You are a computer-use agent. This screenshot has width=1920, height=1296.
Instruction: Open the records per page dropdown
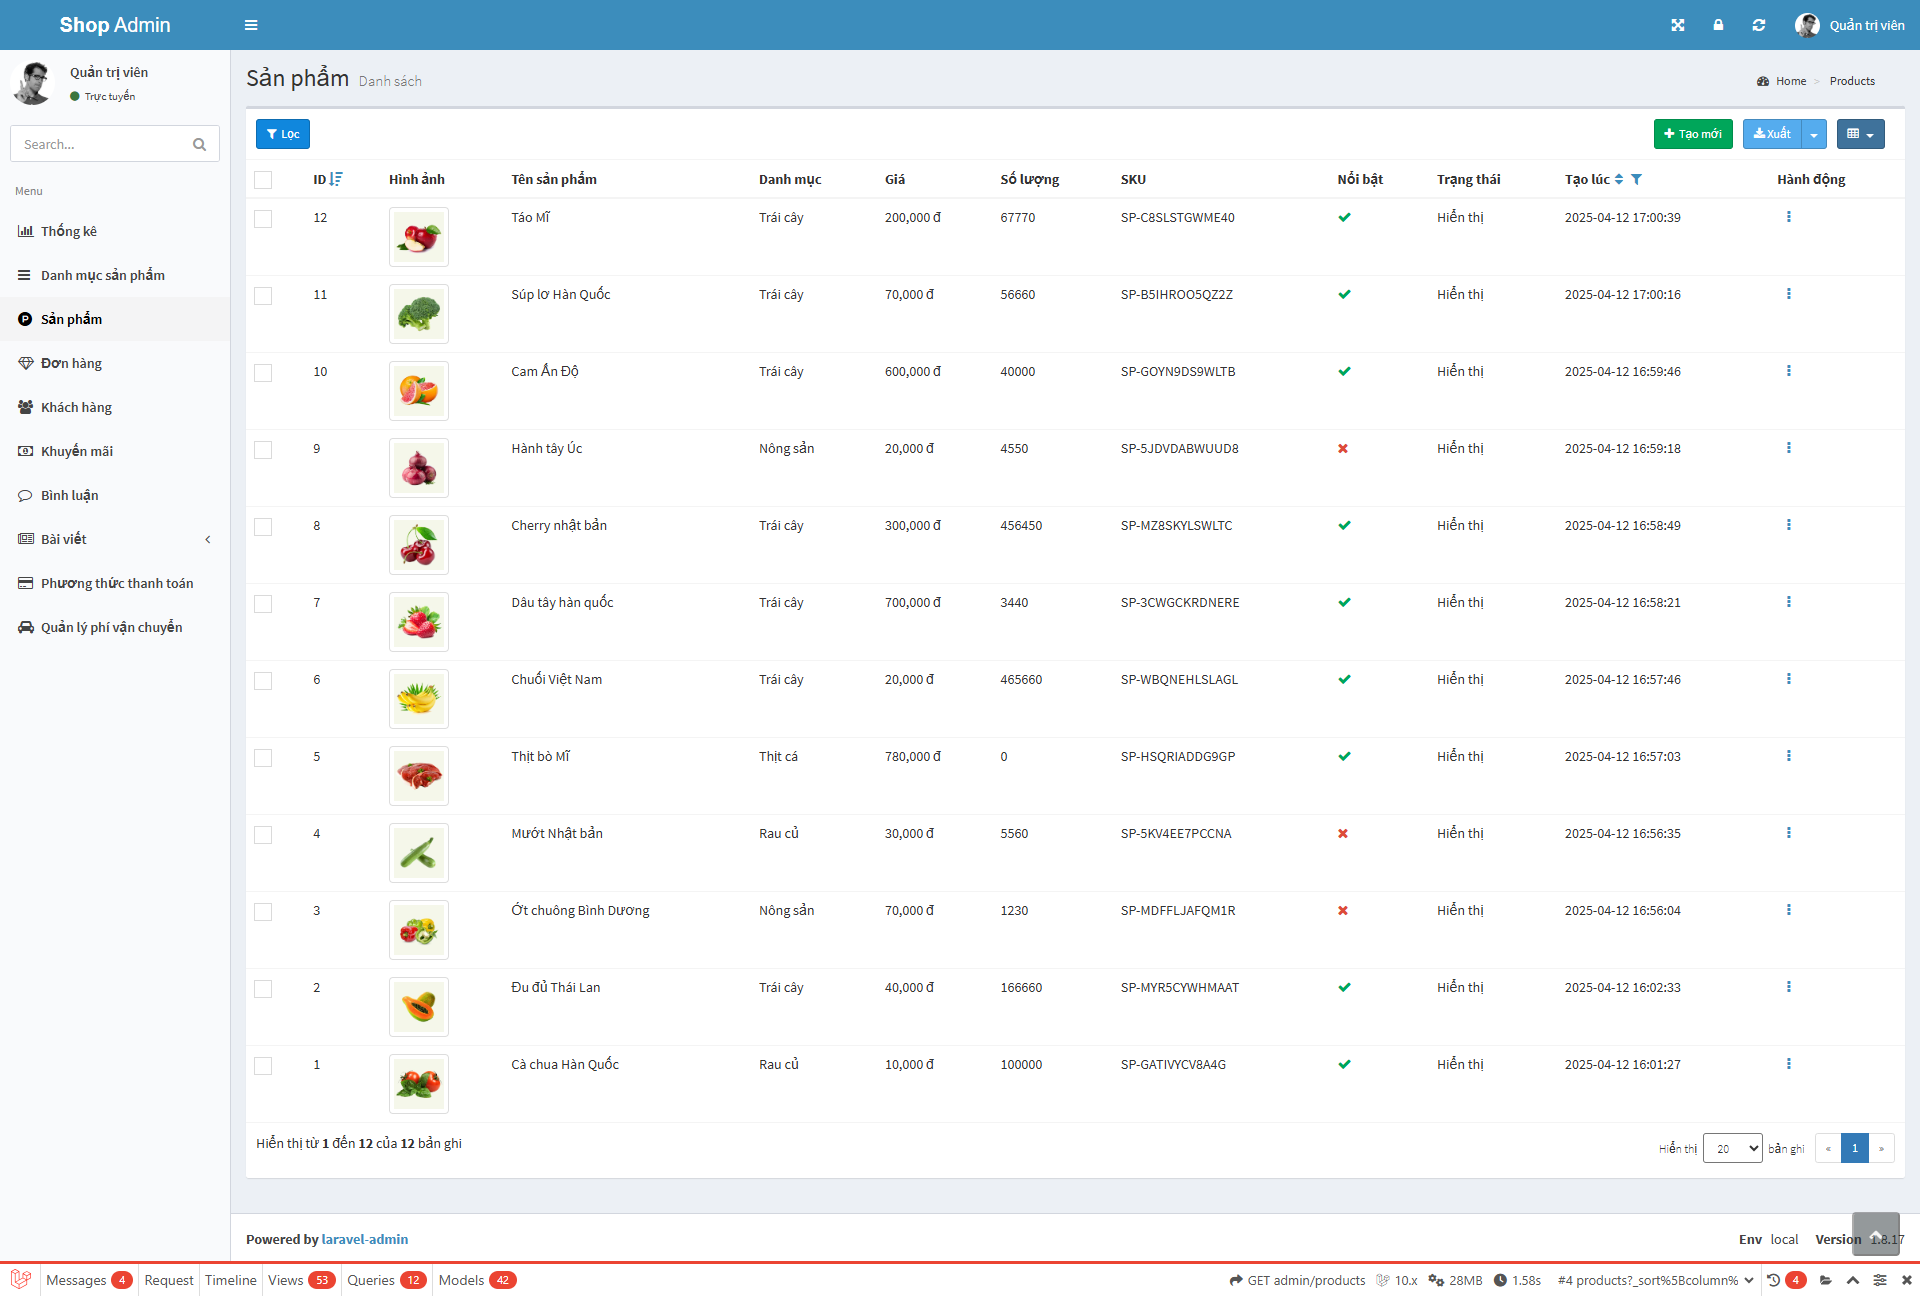click(1732, 1148)
